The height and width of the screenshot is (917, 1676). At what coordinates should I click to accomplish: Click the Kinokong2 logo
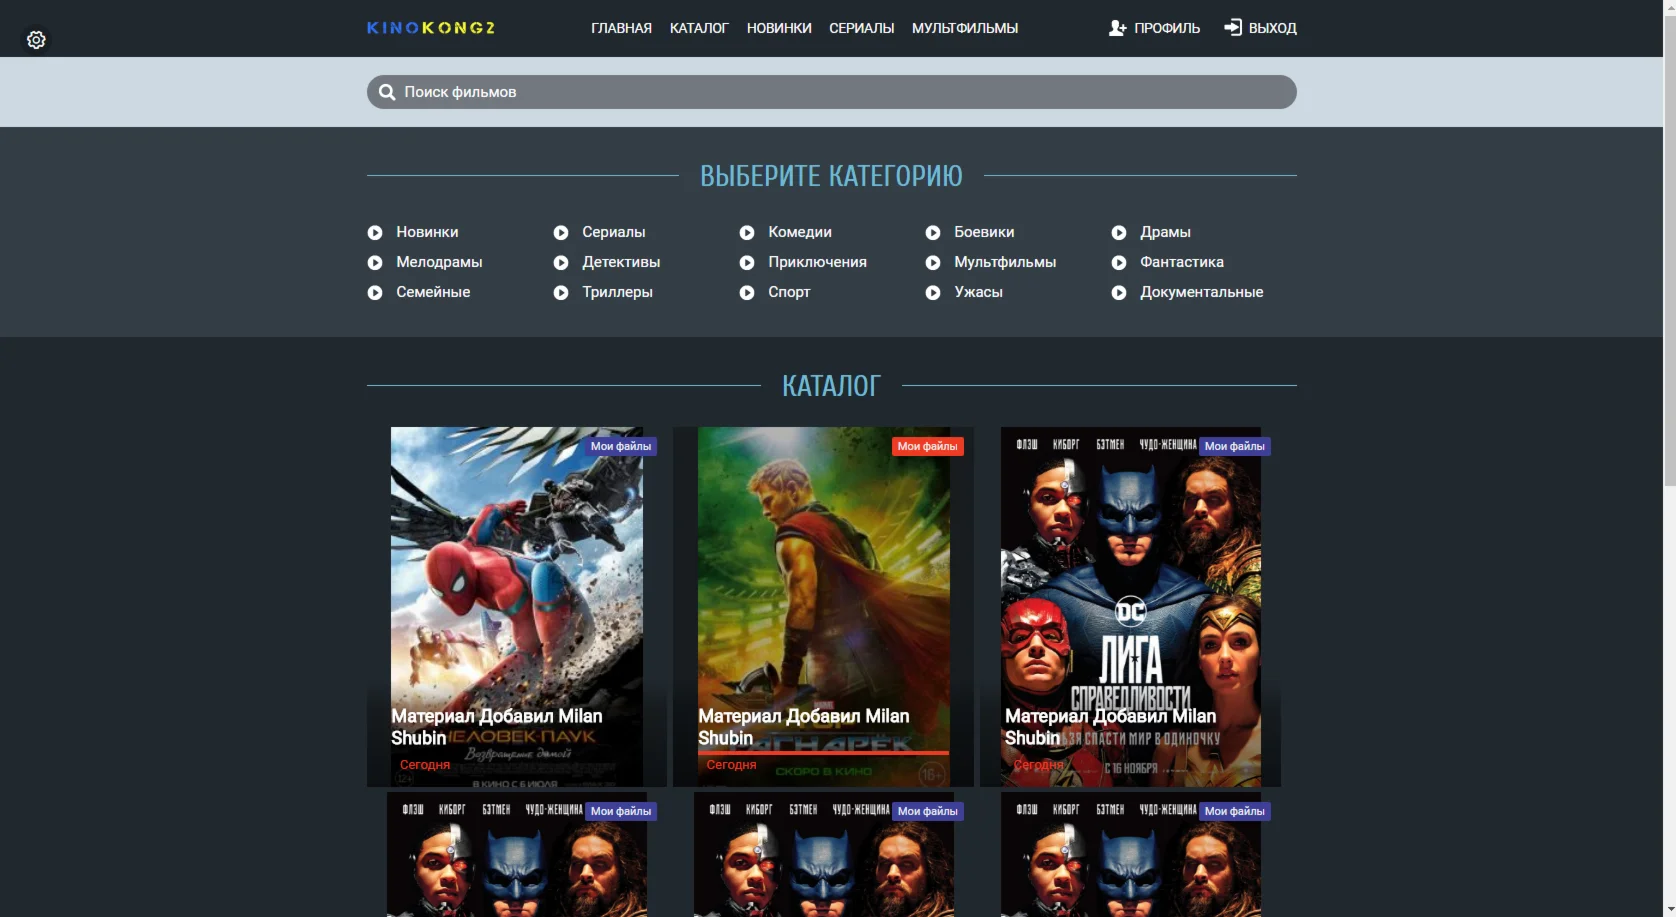coord(431,28)
